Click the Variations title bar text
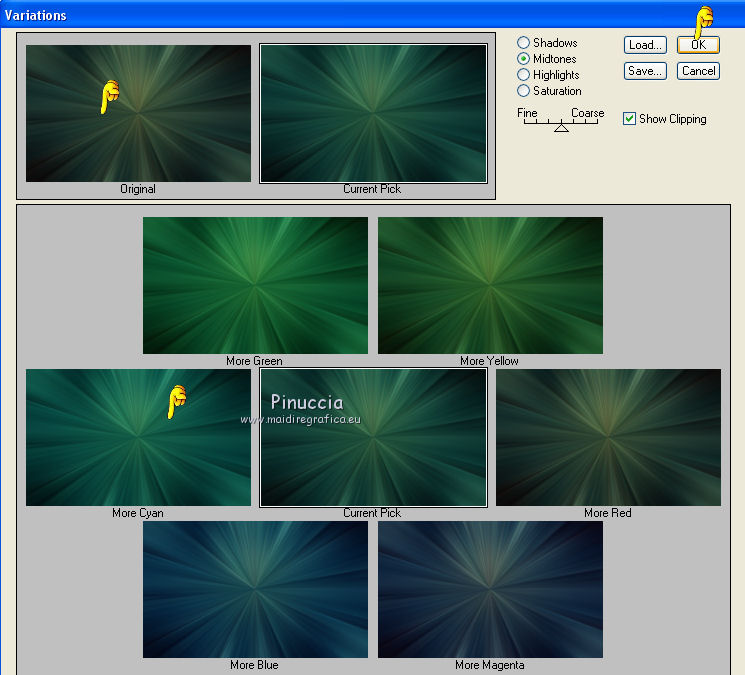This screenshot has height=675, width=745. coord(36,15)
